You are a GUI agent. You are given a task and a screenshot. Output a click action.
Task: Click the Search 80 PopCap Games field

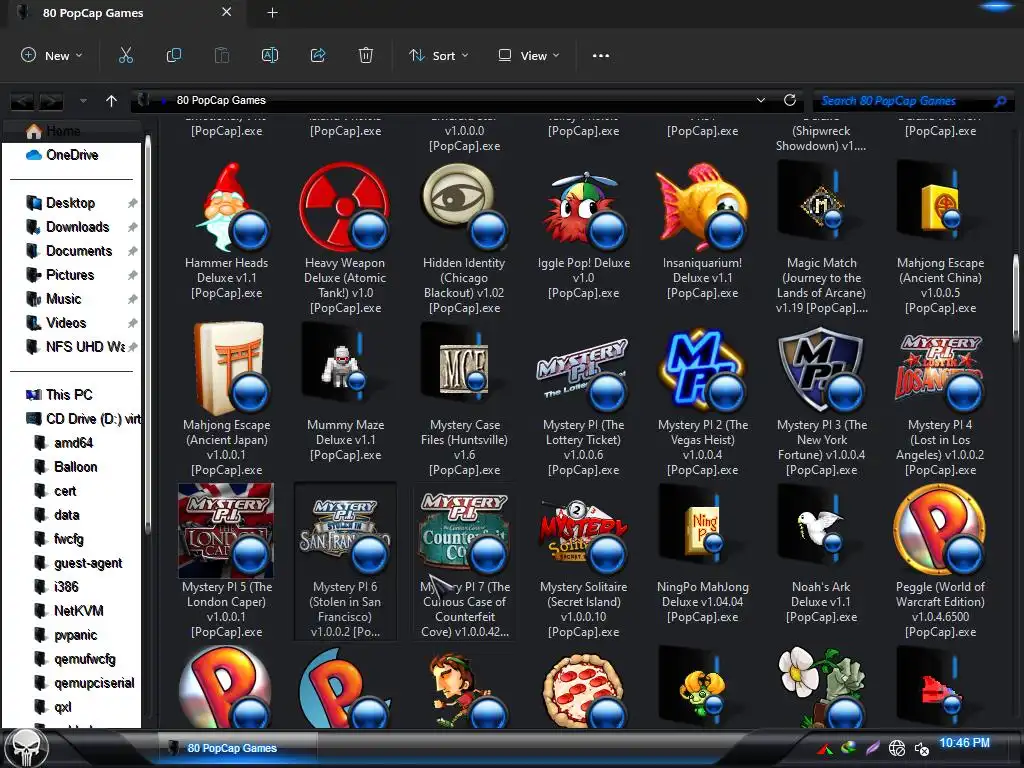914,101
